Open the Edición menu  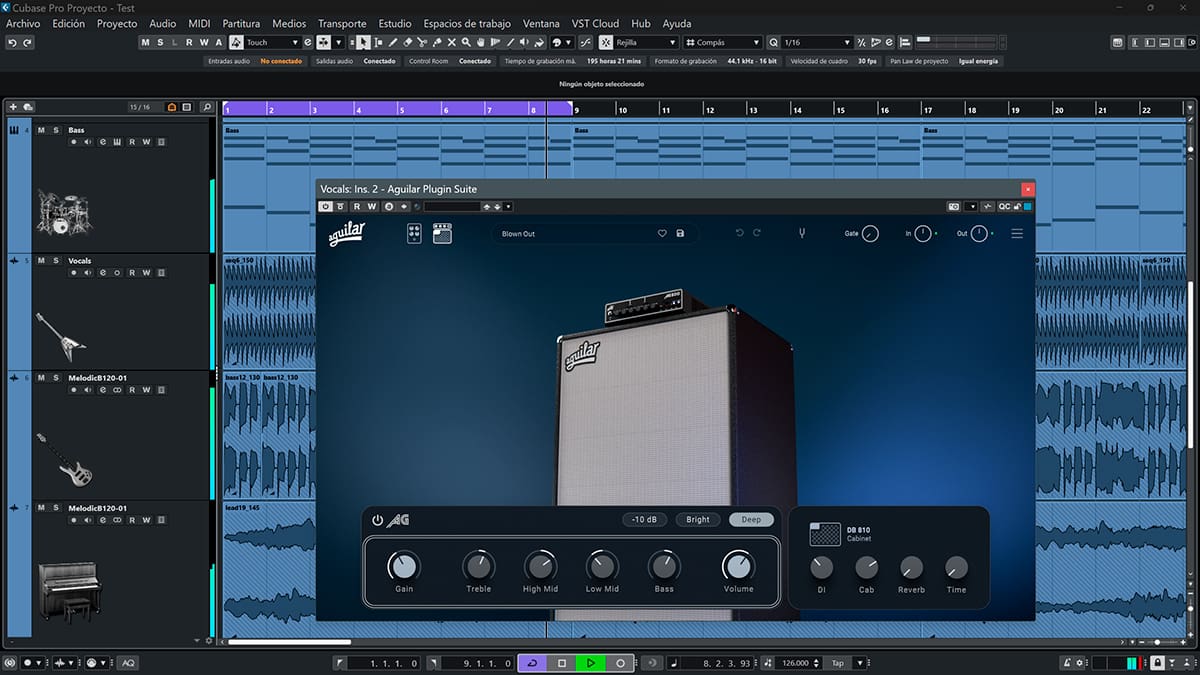pos(69,23)
